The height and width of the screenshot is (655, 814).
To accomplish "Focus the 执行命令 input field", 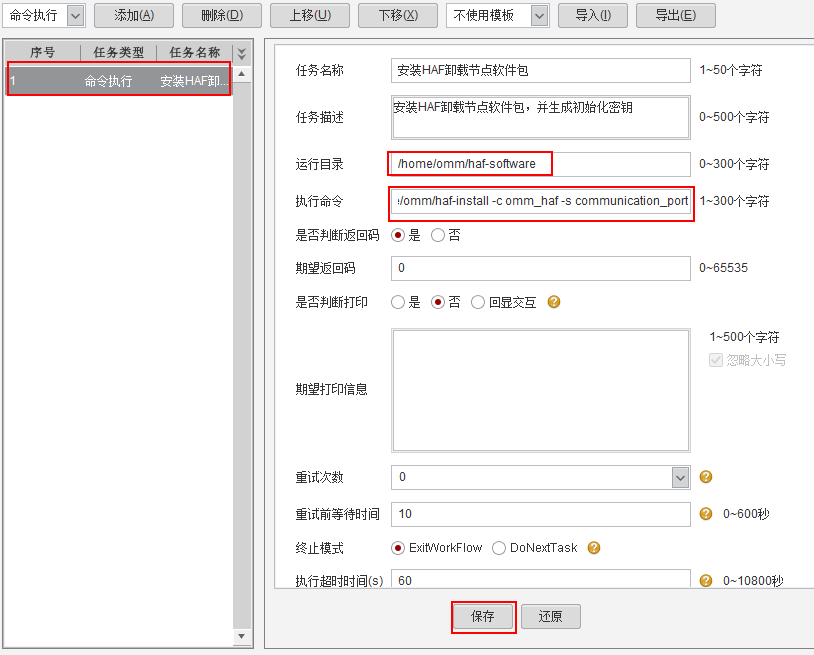I will (540, 201).
